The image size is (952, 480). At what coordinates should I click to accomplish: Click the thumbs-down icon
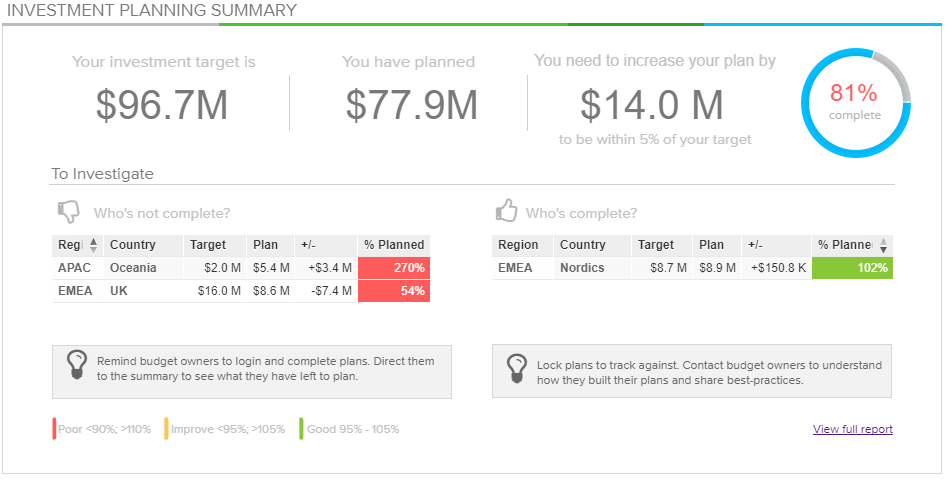[x=69, y=212]
